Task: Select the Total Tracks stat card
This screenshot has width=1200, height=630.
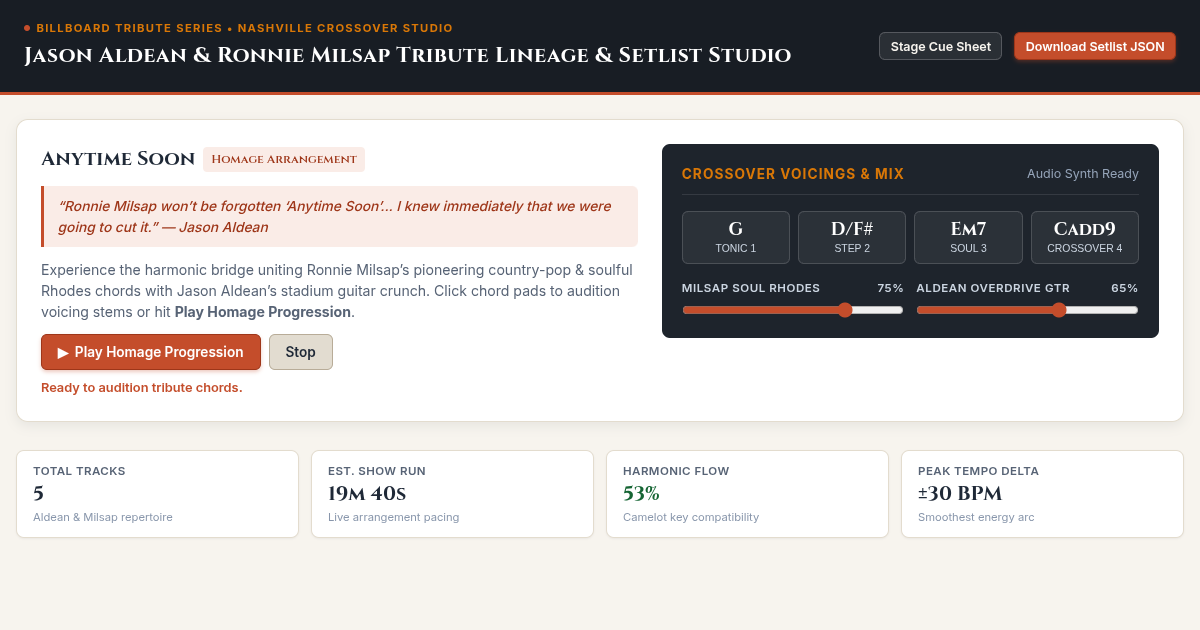Action: coord(158,494)
